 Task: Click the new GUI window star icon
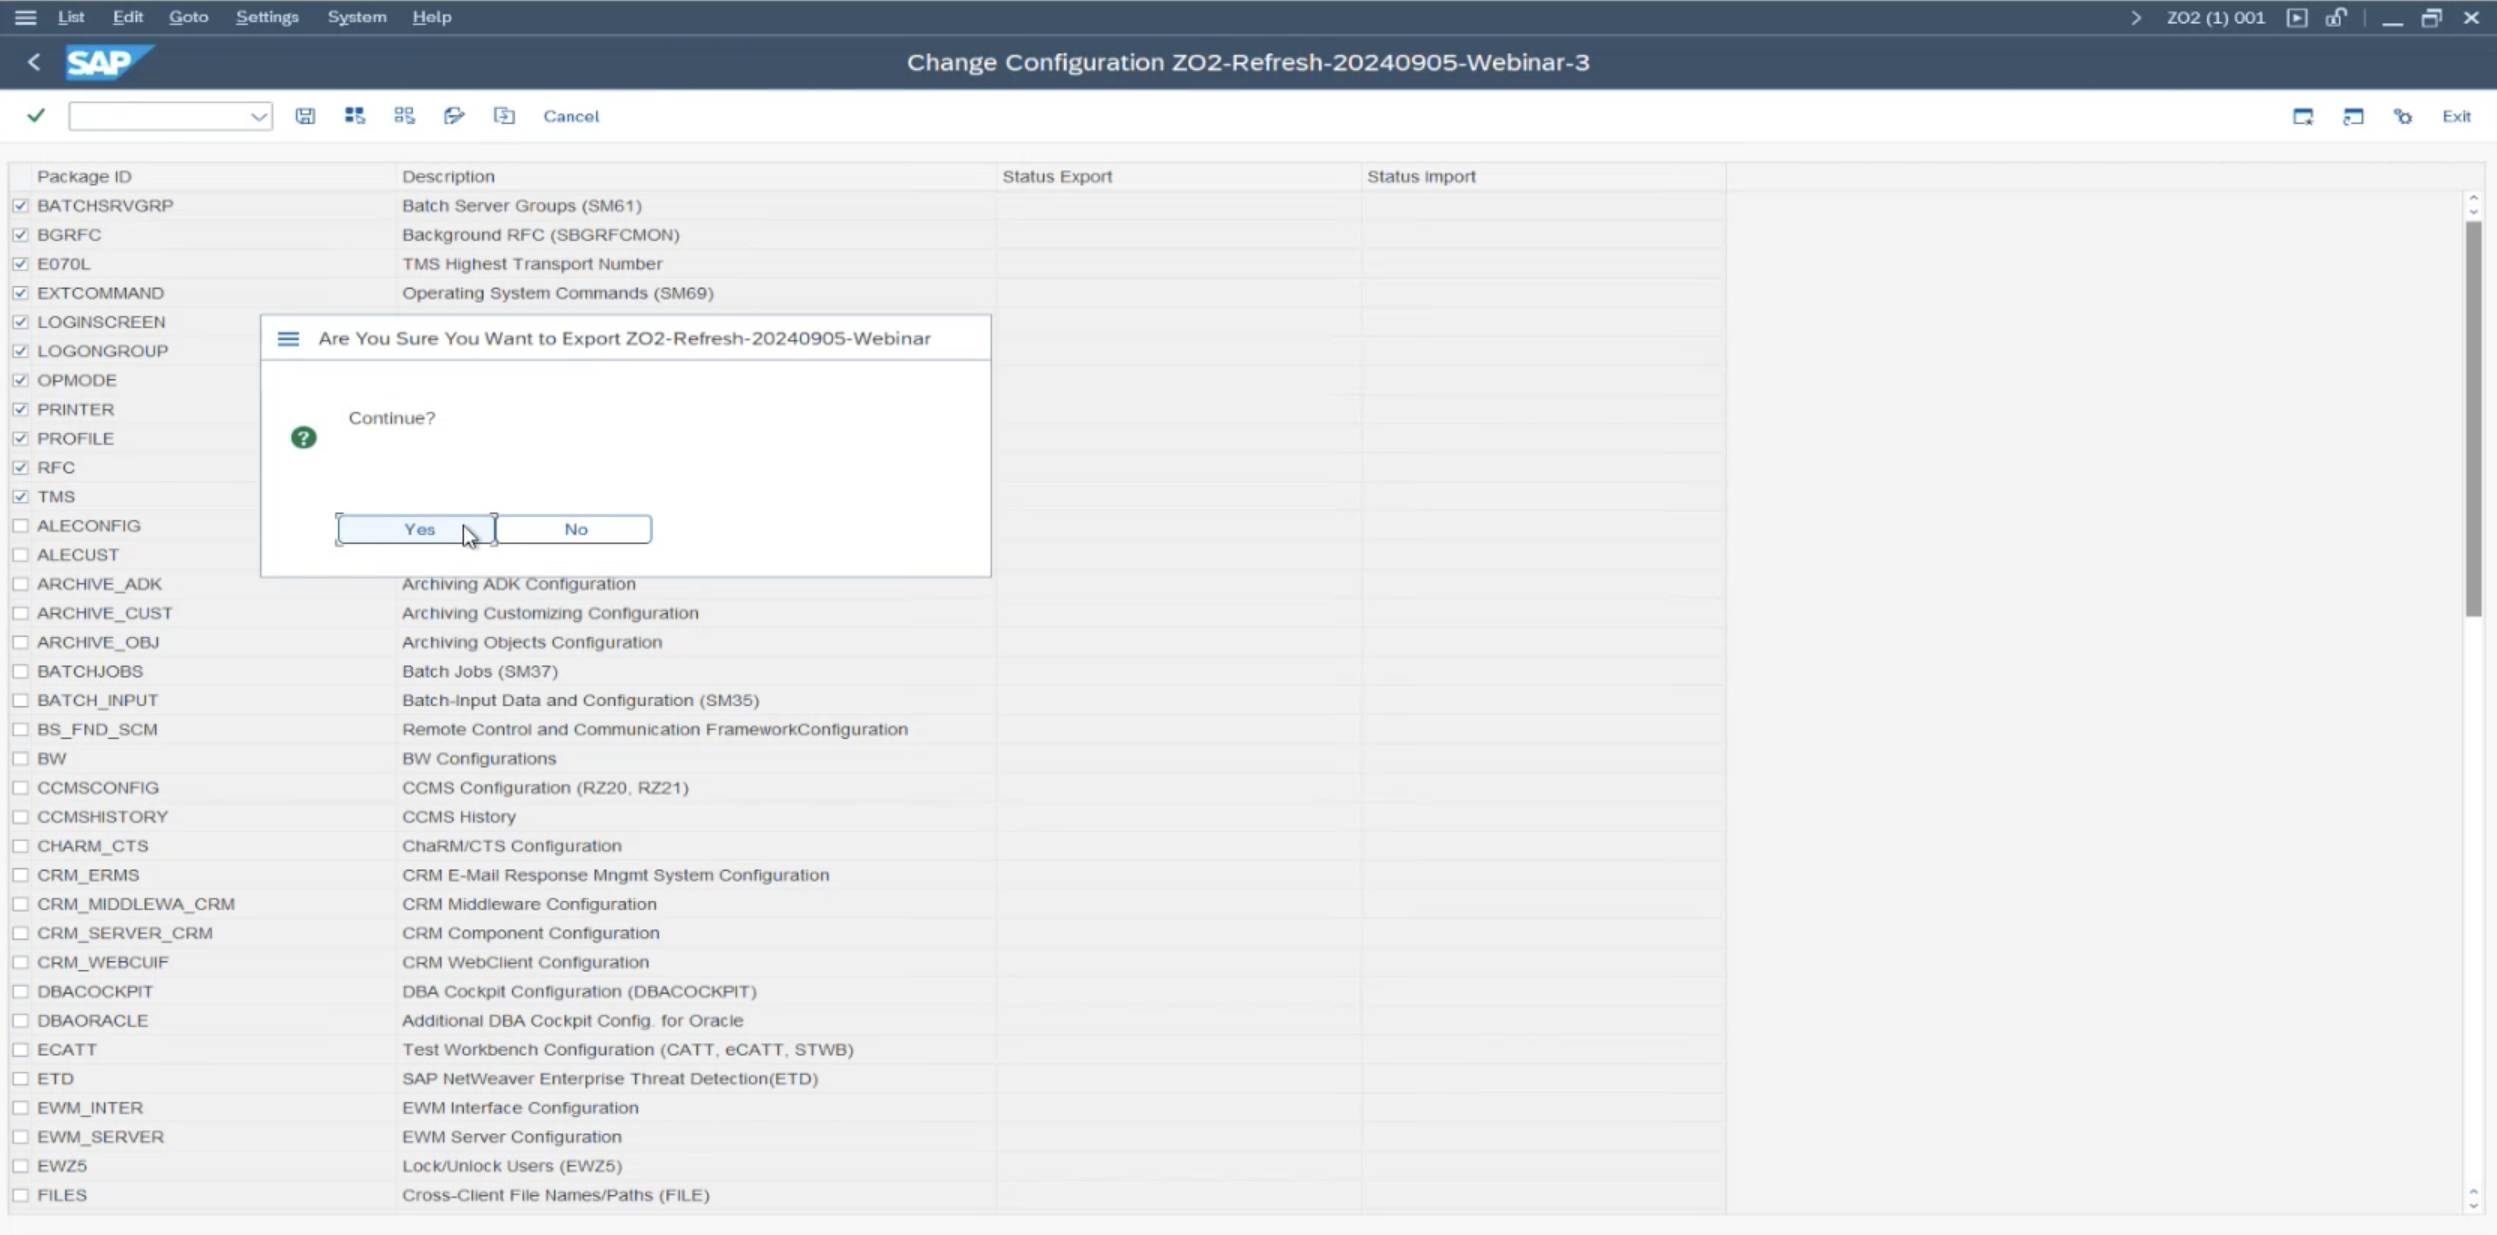tap(2303, 116)
